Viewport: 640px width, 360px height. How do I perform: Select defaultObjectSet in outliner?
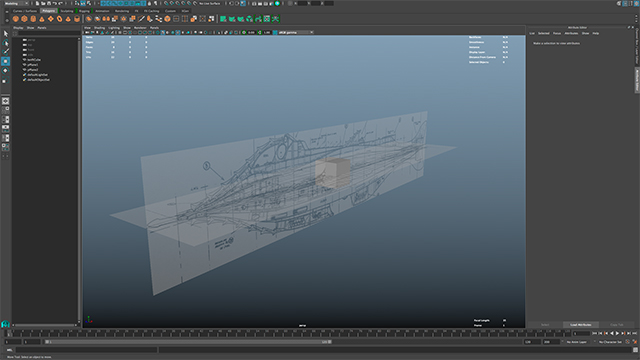tap(38, 80)
